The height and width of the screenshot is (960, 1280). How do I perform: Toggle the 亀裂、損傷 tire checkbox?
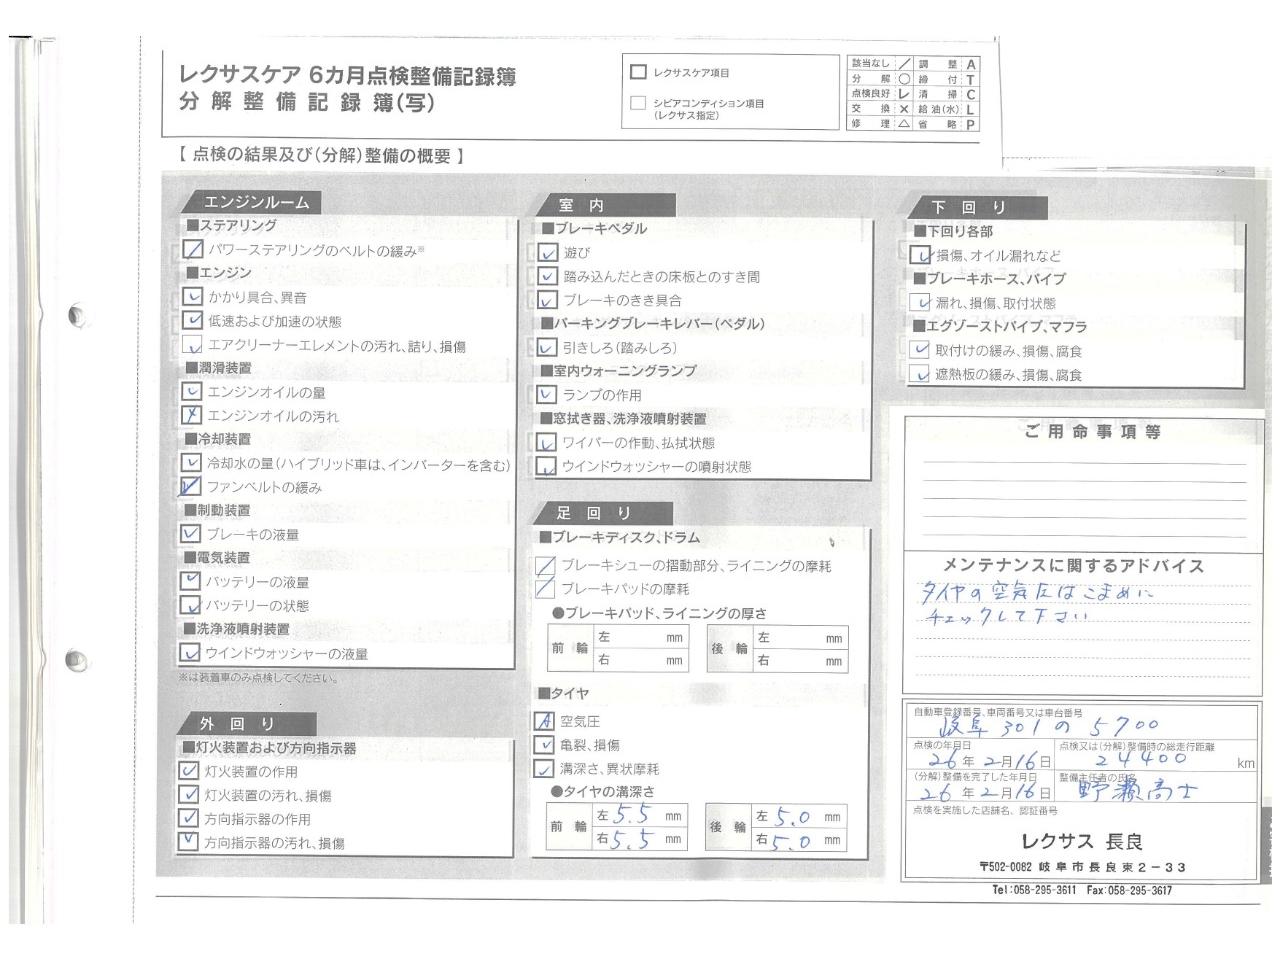[x=544, y=745]
